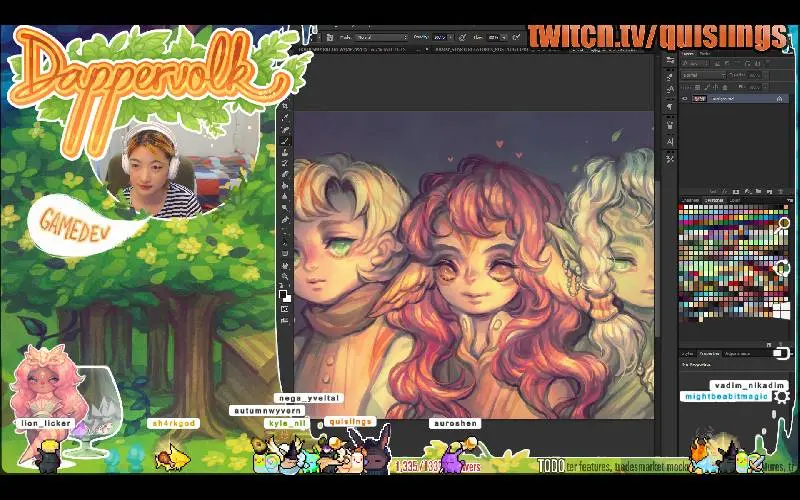Click the Background layer thumbnail
800x500 pixels.
tap(699, 99)
